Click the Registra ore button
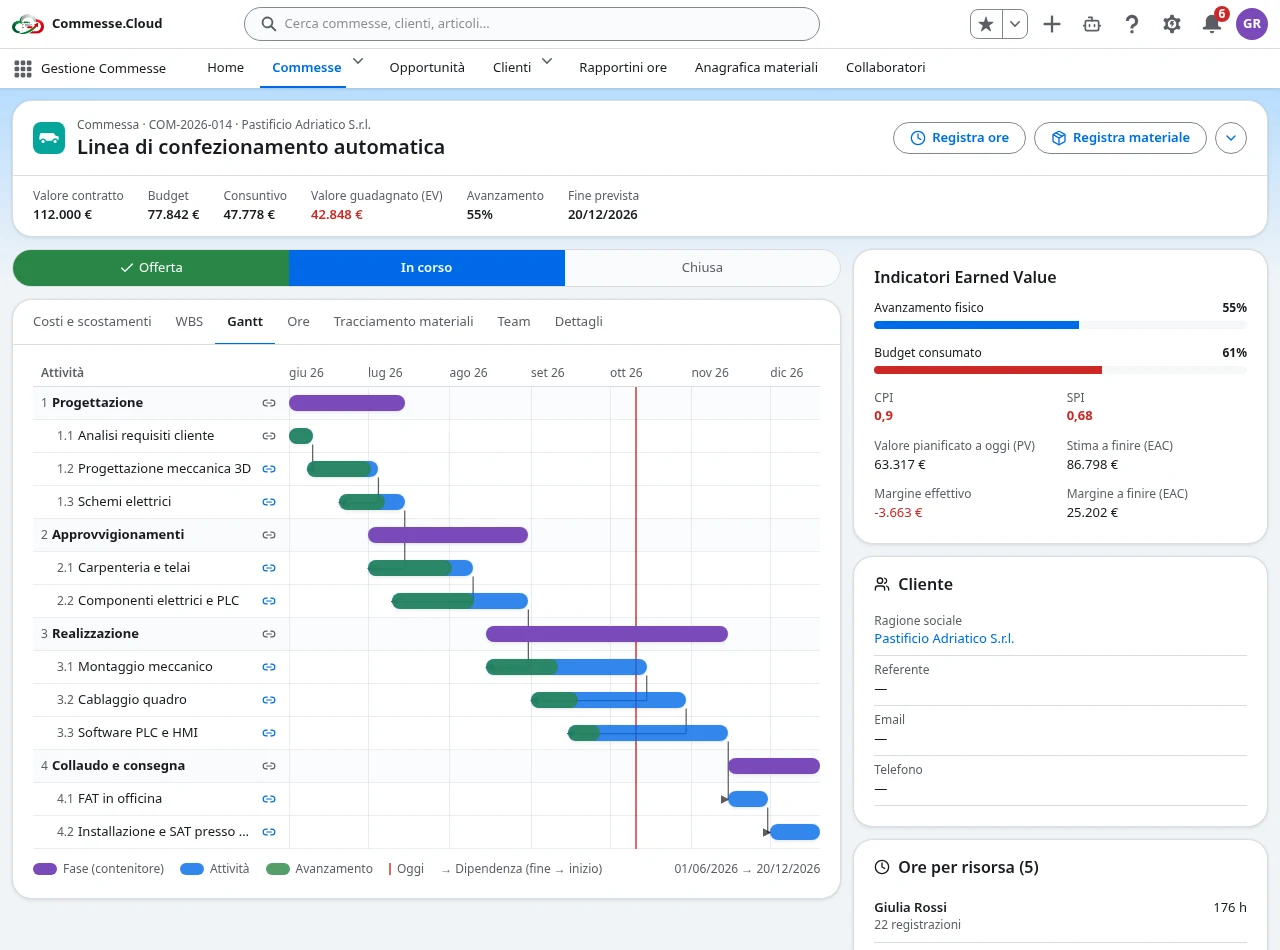Image resolution: width=1280 pixels, height=950 pixels. pos(959,138)
